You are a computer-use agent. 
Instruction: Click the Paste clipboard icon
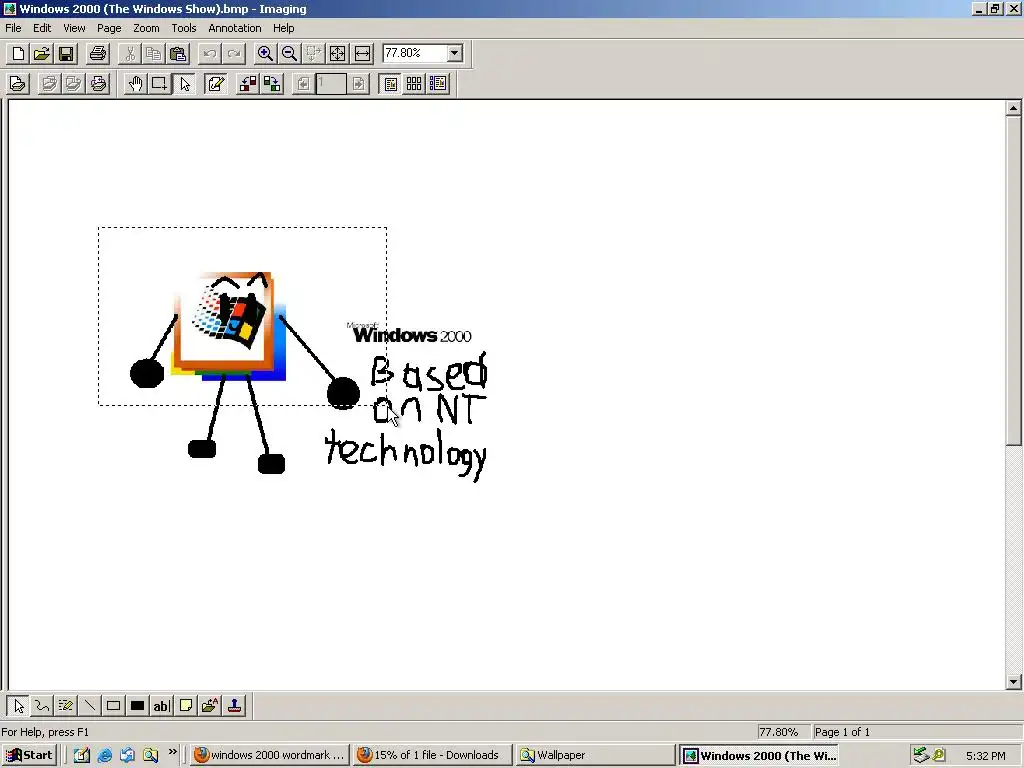(x=178, y=54)
